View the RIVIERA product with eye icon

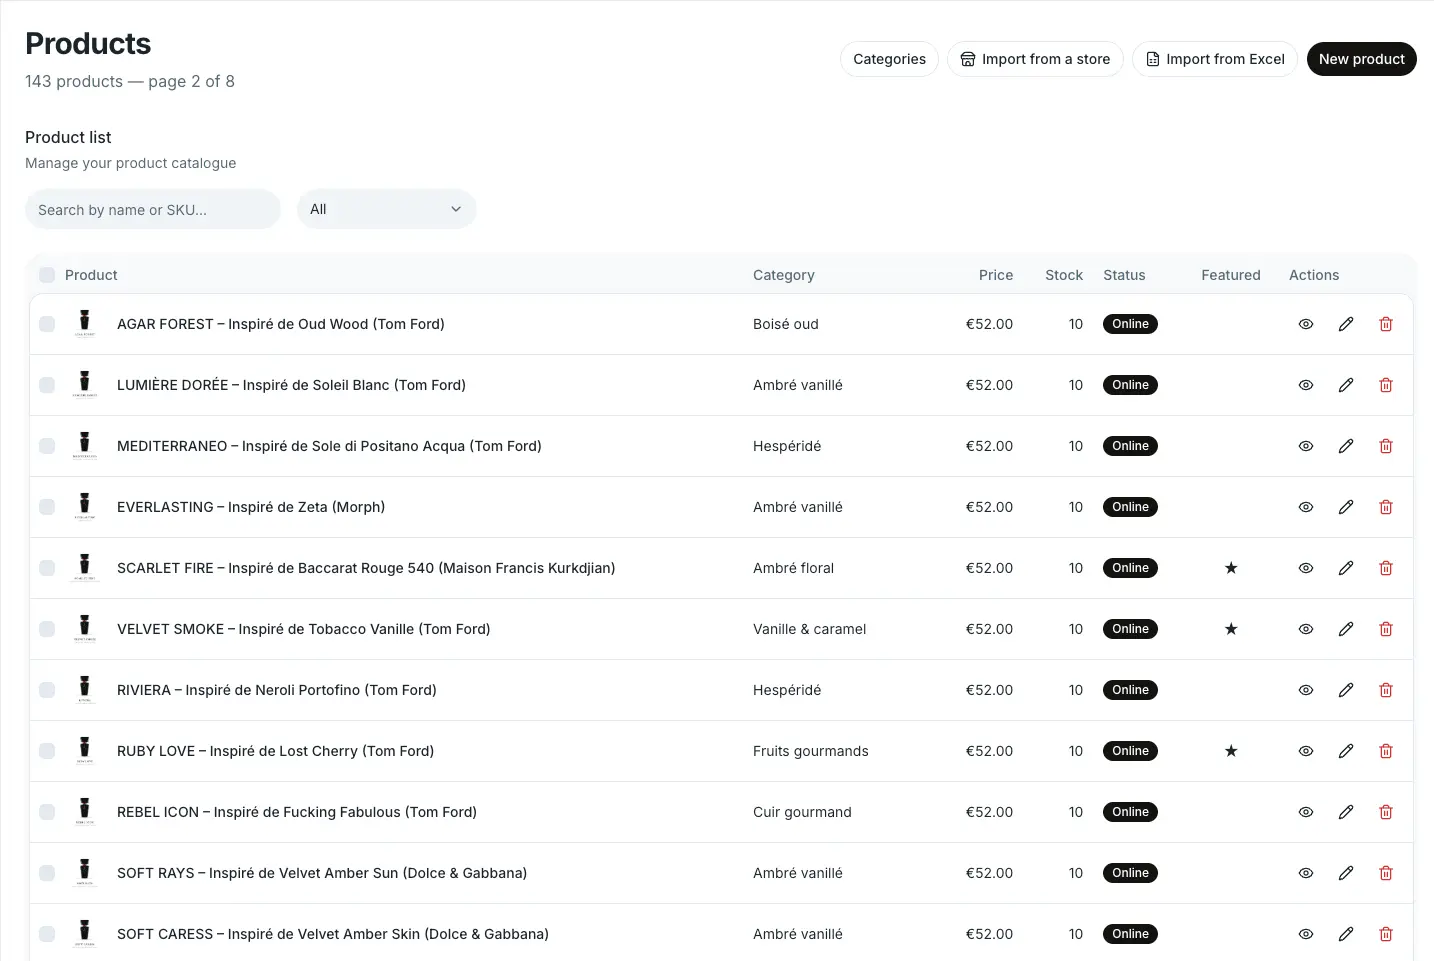coord(1306,690)
